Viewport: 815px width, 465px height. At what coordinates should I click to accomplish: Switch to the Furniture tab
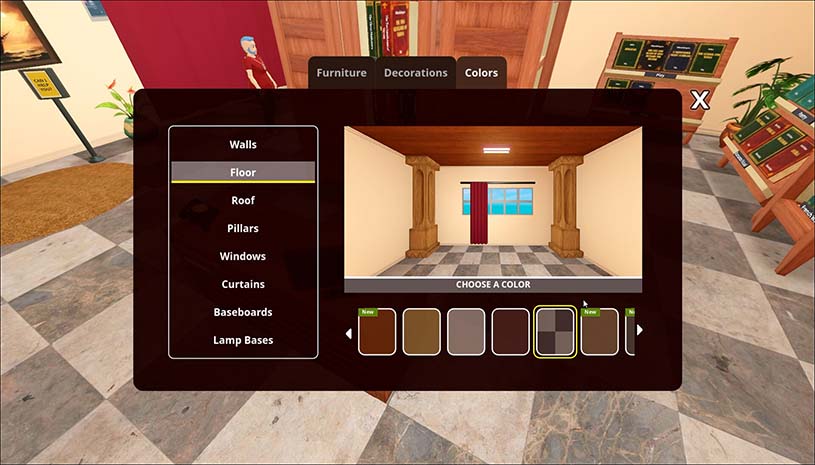pos(341,73)
